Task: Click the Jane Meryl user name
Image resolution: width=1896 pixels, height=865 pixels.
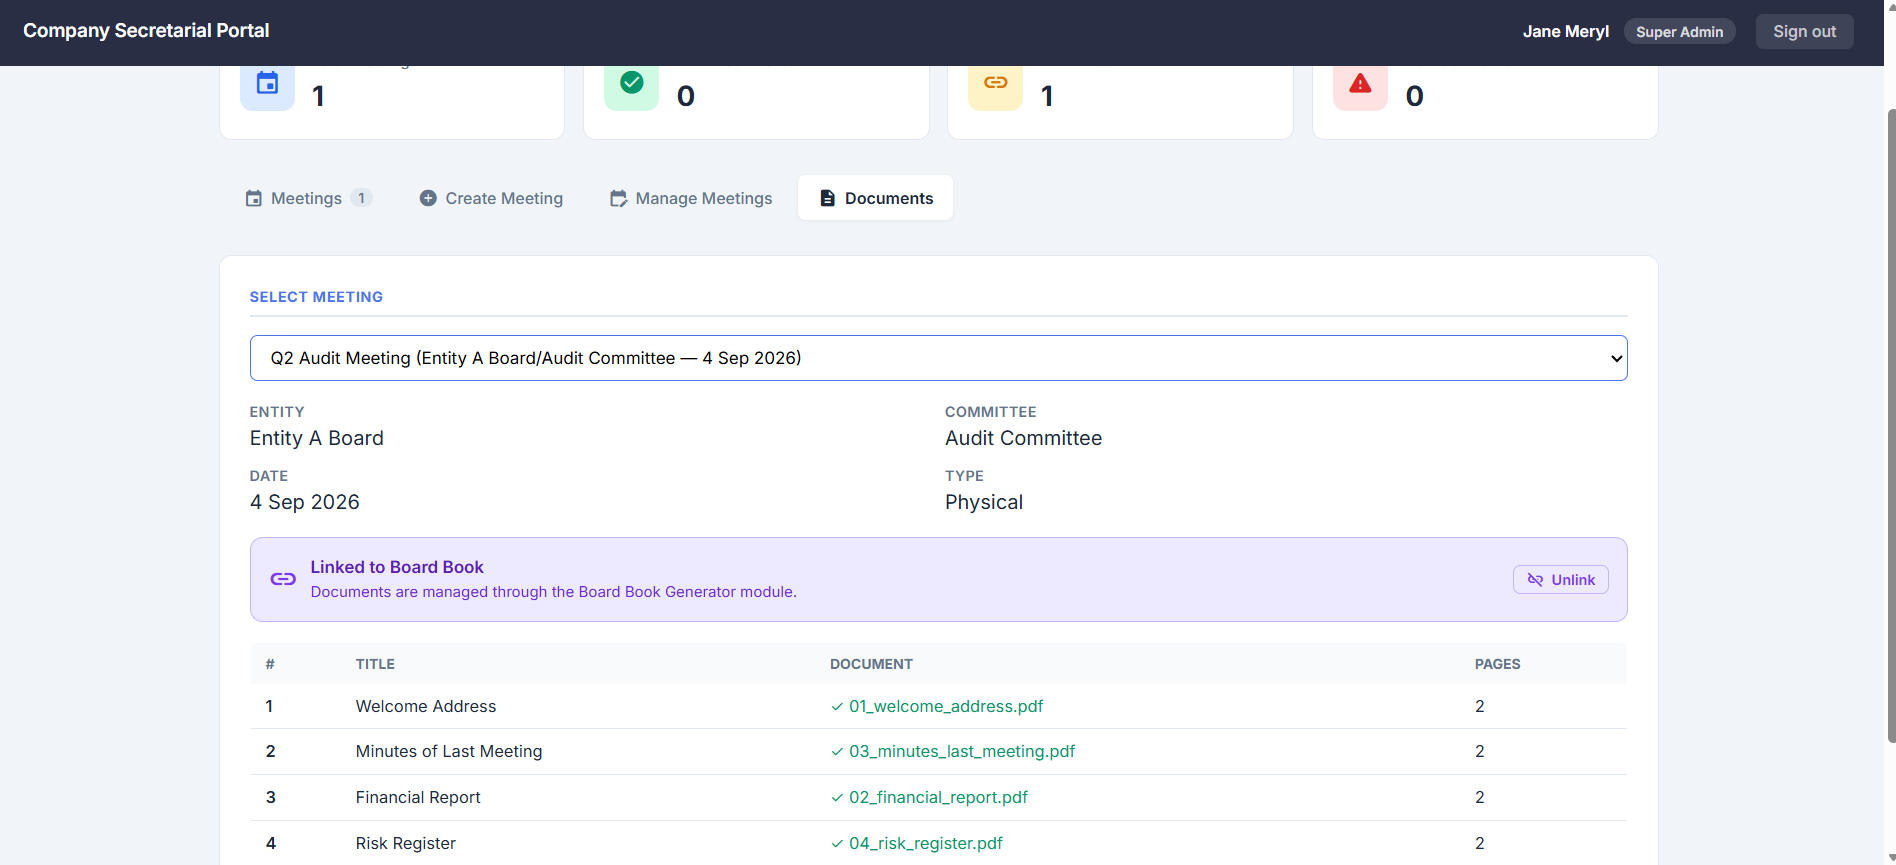Action: tap(1565, 31)
